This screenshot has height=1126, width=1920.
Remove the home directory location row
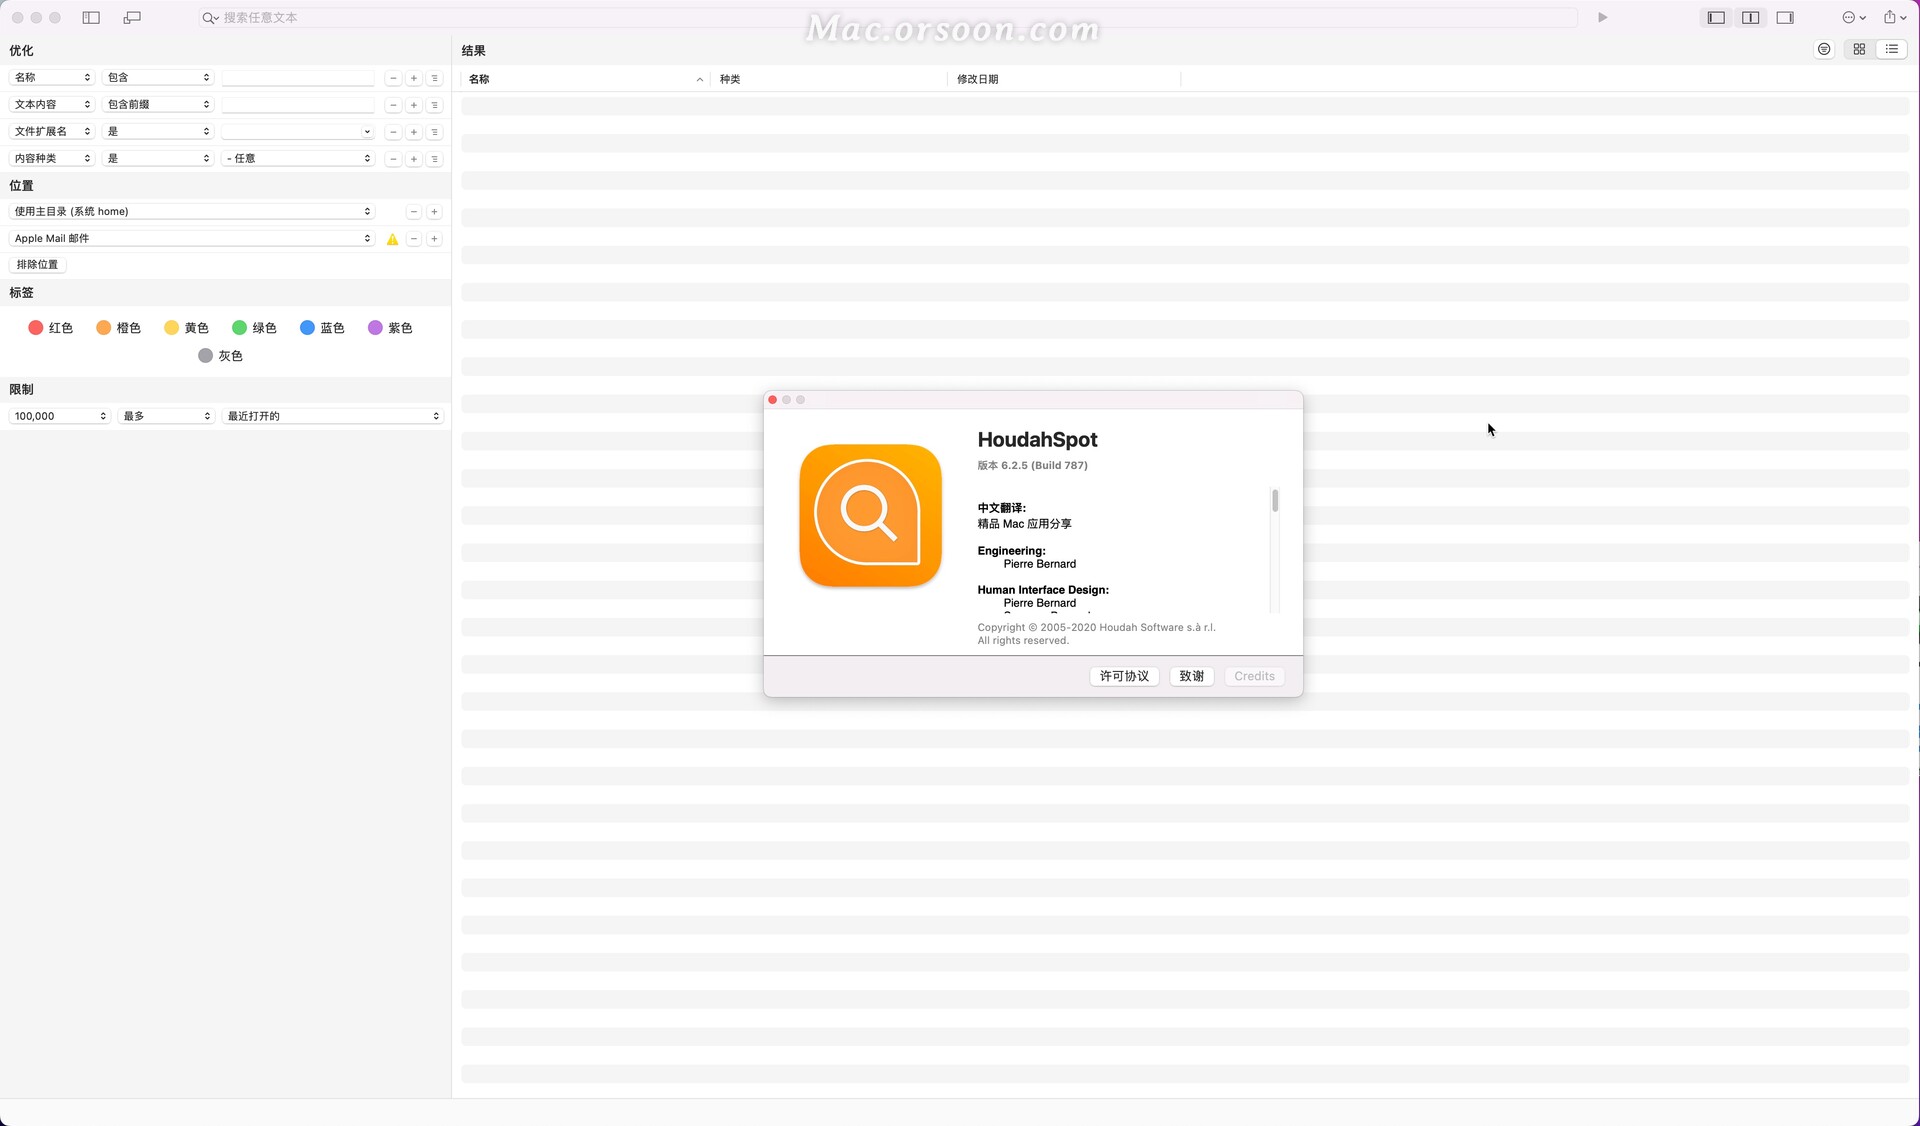coord(414,212)
